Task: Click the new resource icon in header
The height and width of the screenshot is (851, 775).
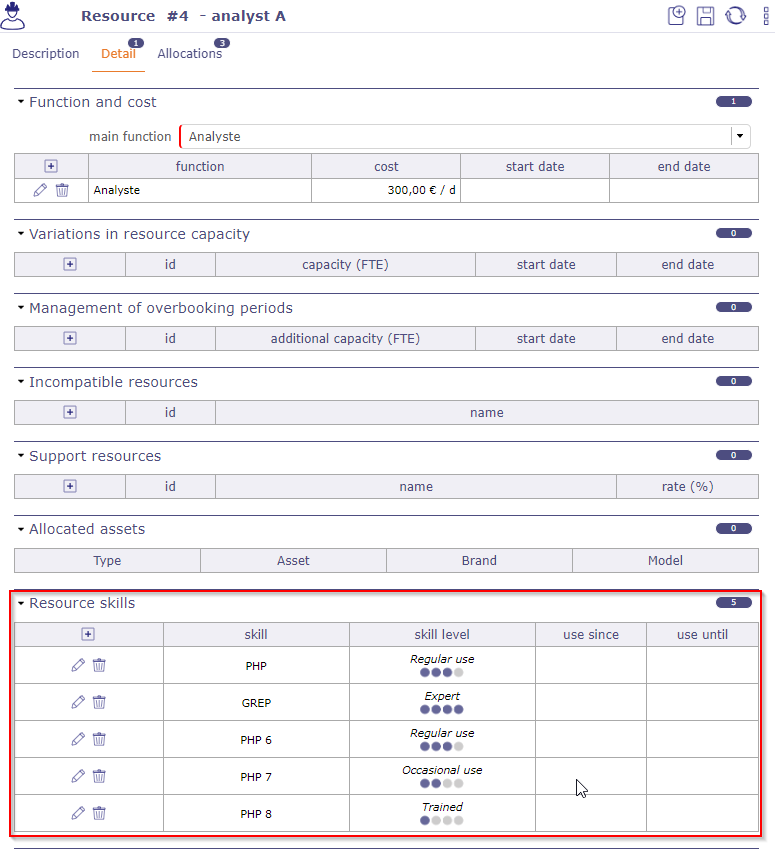Action: click(x=677, y=15)
